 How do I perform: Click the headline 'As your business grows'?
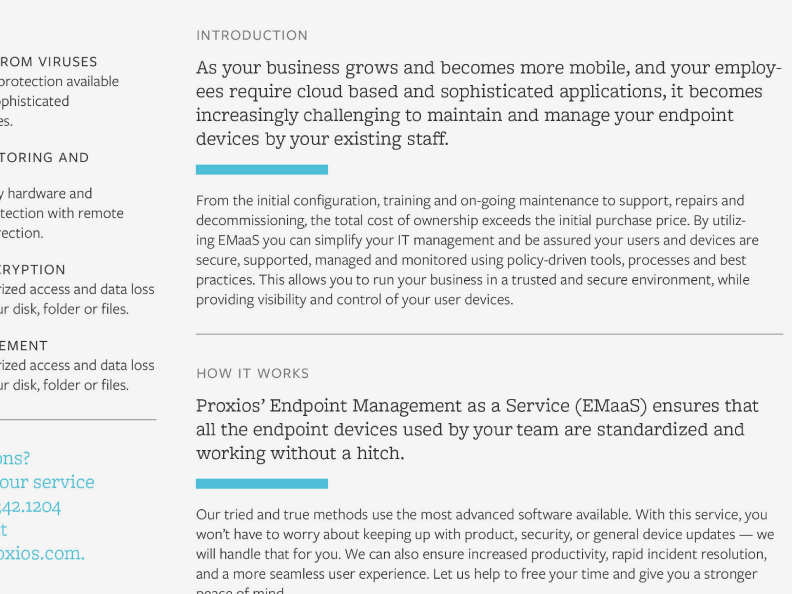pos(488,103)
